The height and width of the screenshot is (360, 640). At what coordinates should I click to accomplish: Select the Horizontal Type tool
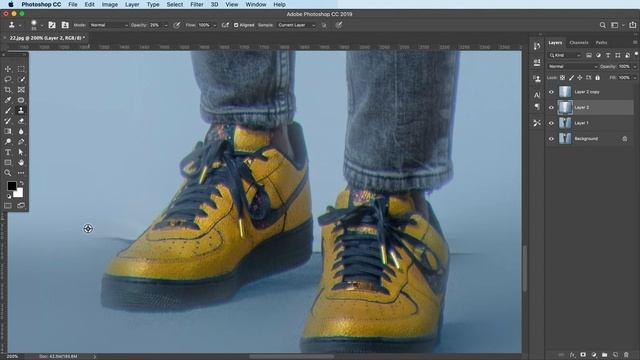8,152
